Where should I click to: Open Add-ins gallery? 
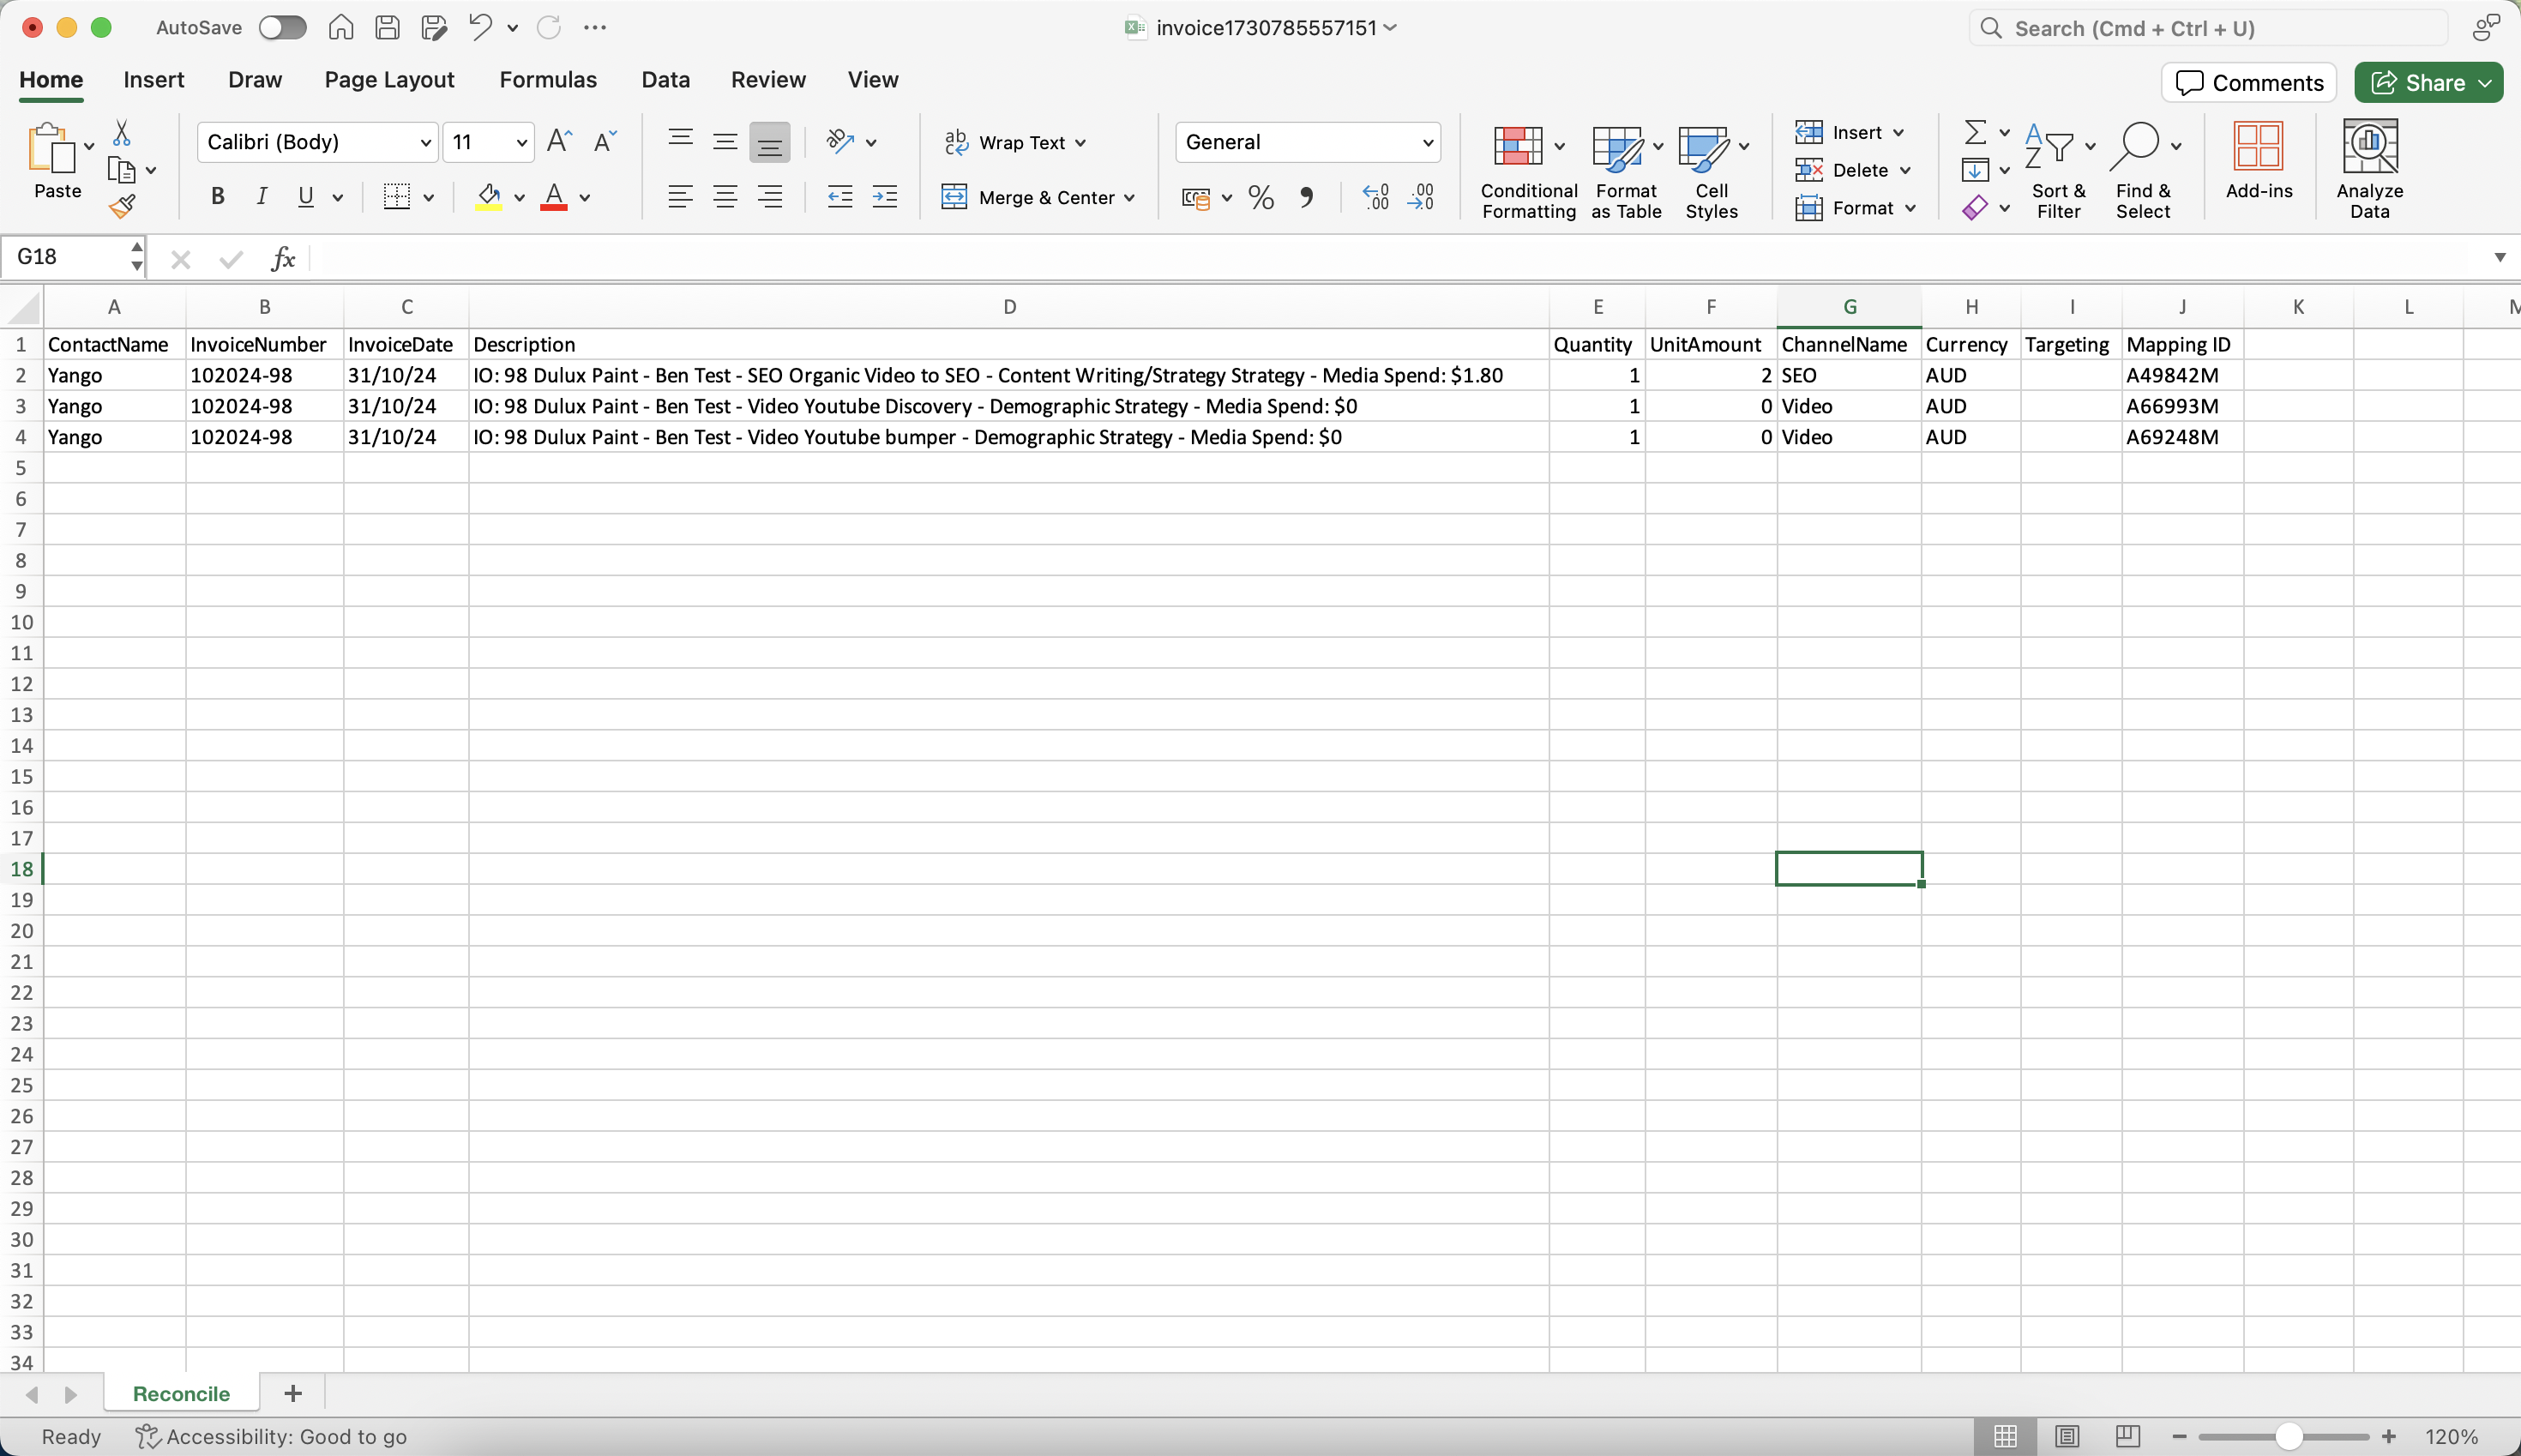(2258, 161)
